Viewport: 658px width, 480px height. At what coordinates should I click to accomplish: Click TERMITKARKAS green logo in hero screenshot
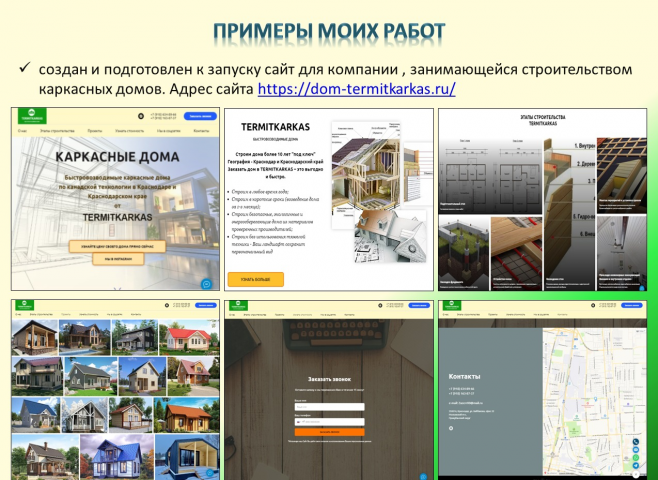(x=32, y=116)
